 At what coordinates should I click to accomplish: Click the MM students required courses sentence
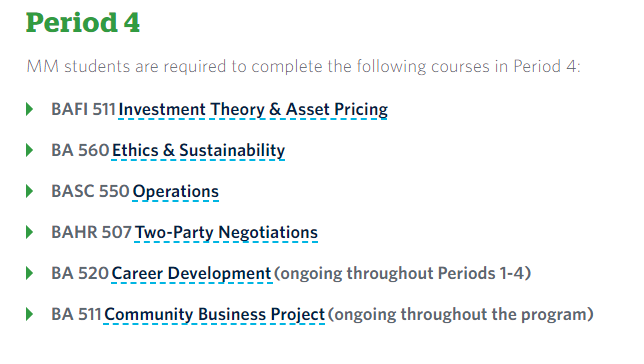pos(304,67)
